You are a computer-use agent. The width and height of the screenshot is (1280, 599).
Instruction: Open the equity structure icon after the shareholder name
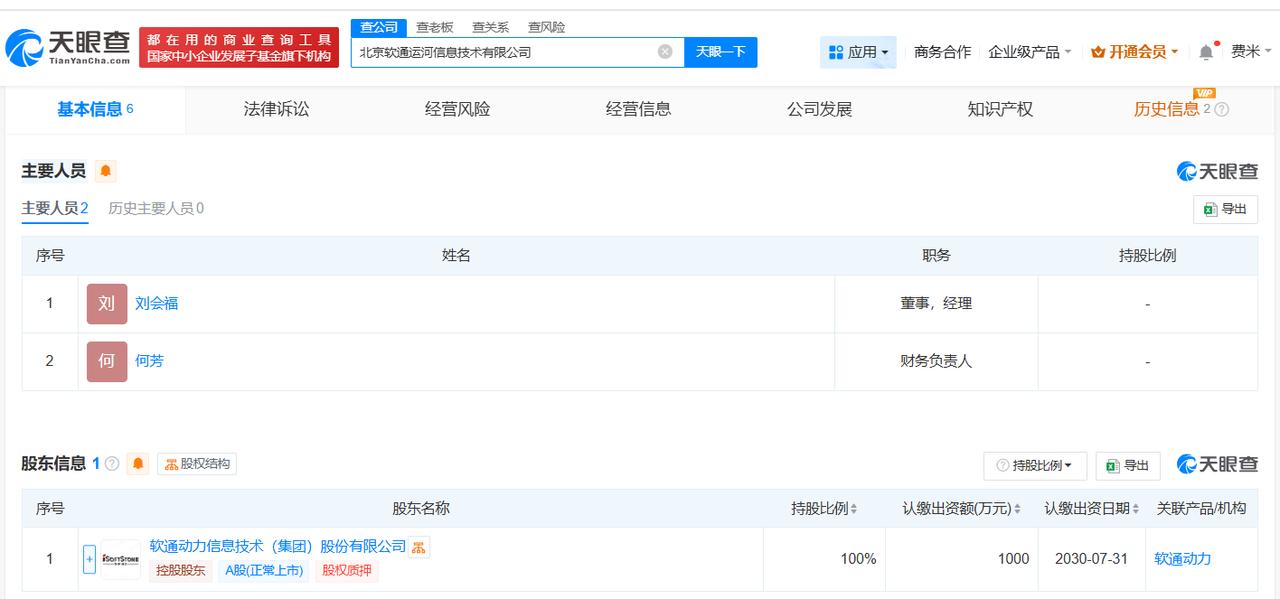[x=419, y=547]
